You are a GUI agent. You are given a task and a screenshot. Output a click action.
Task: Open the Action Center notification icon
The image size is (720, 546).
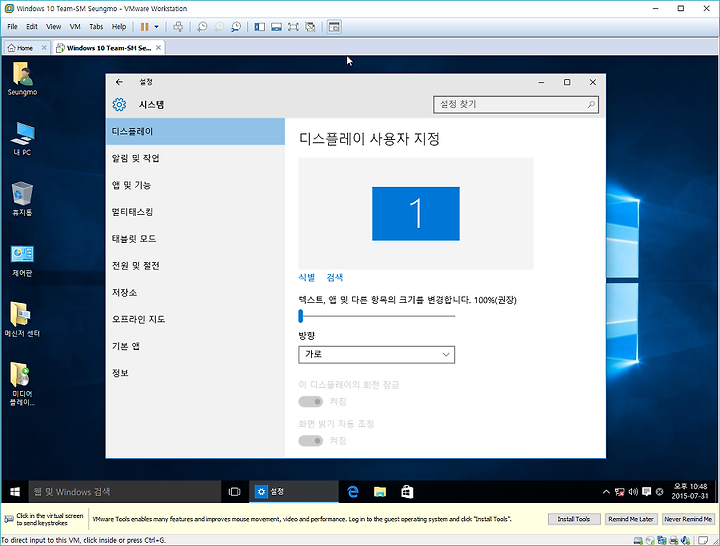647,492
